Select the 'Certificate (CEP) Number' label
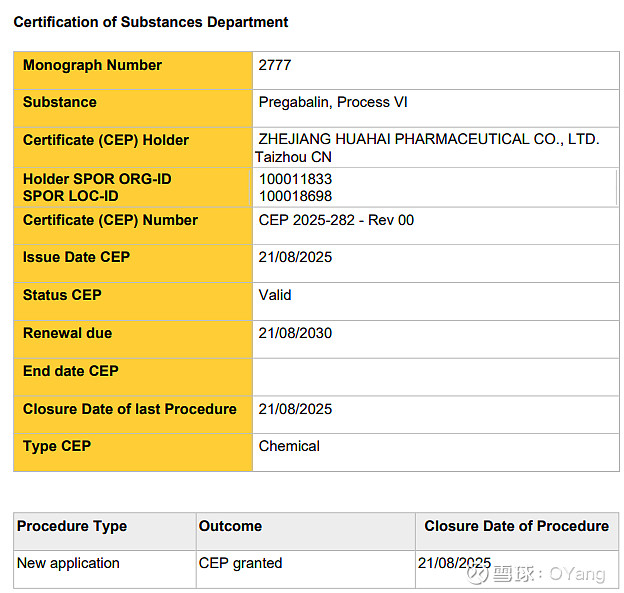624x593 pixels. pos(110,220)
